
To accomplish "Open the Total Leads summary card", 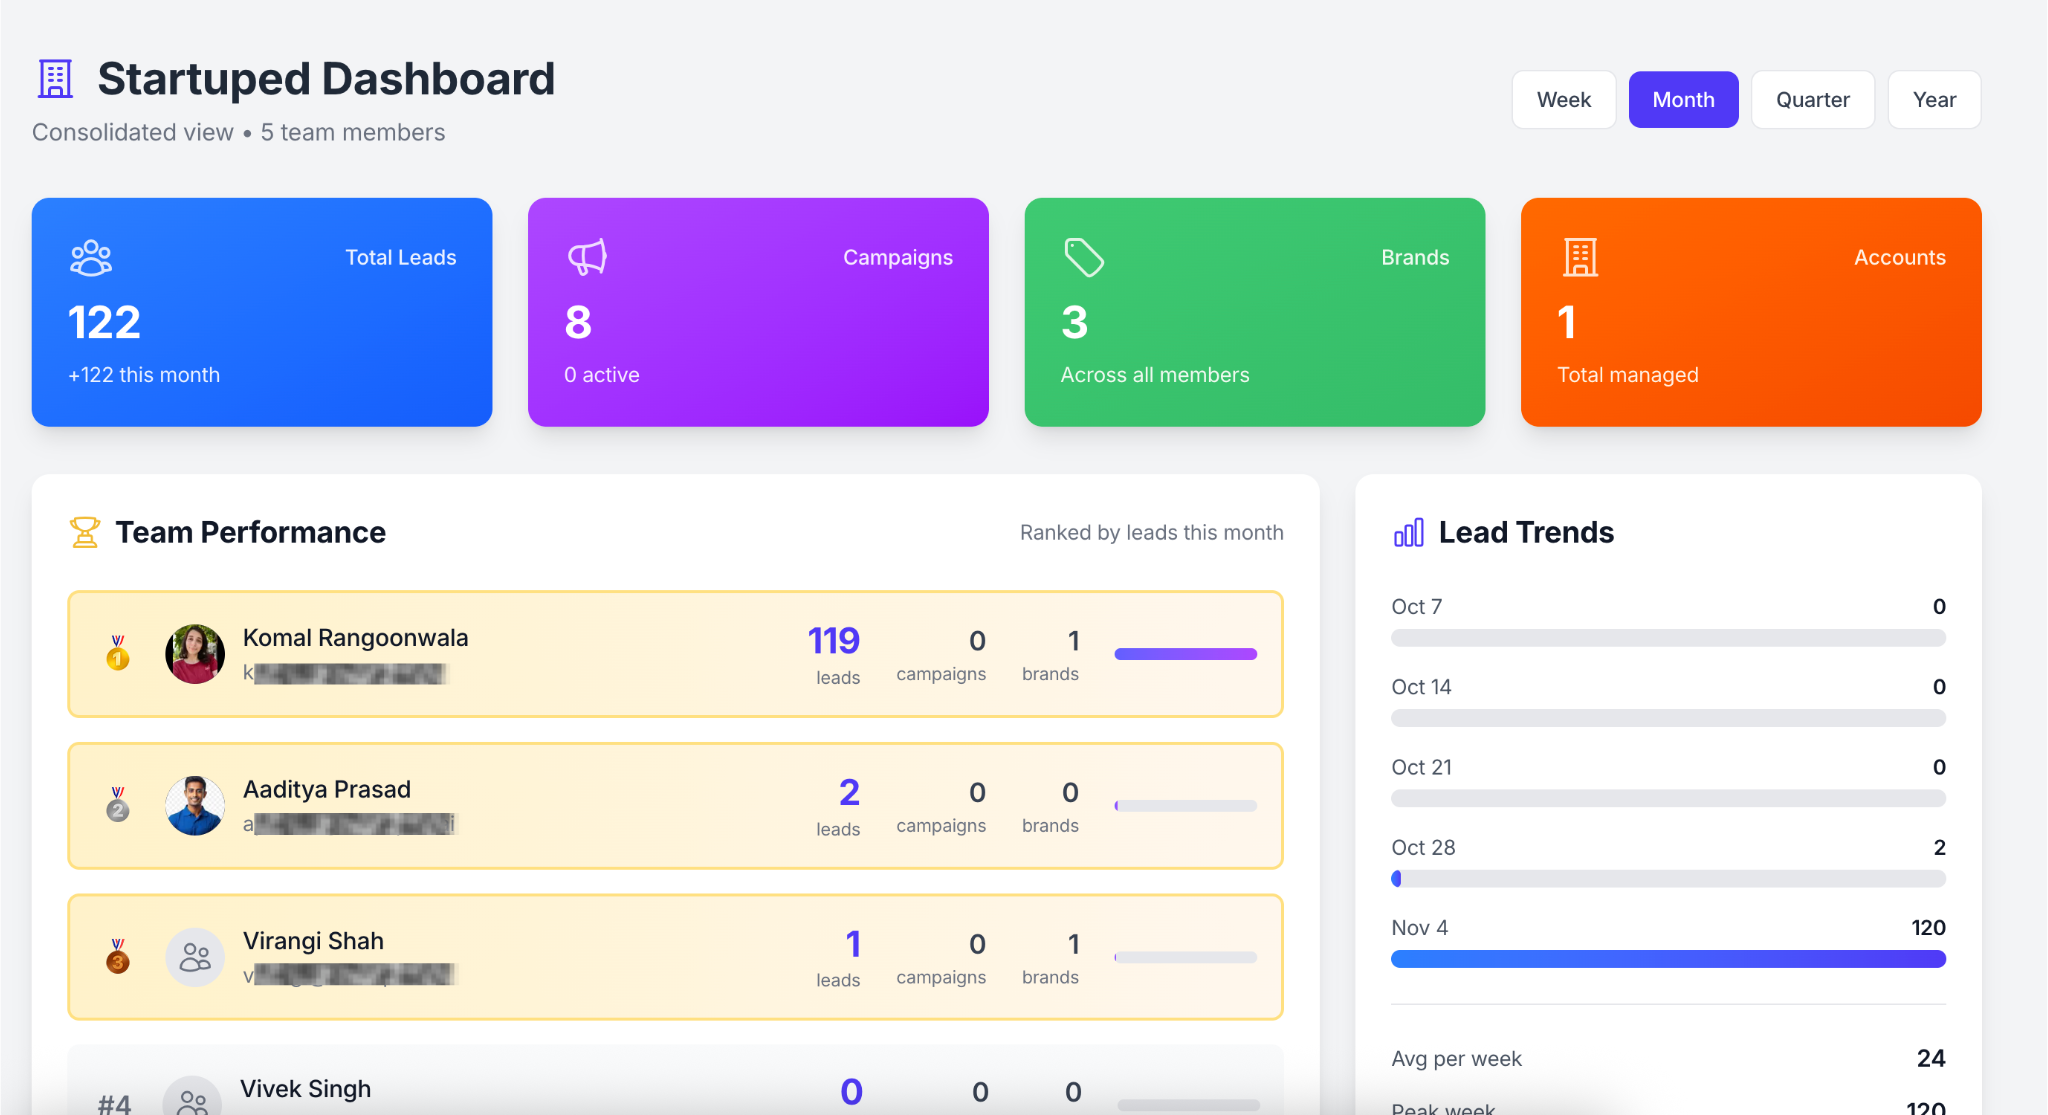I will pos(262,312).
